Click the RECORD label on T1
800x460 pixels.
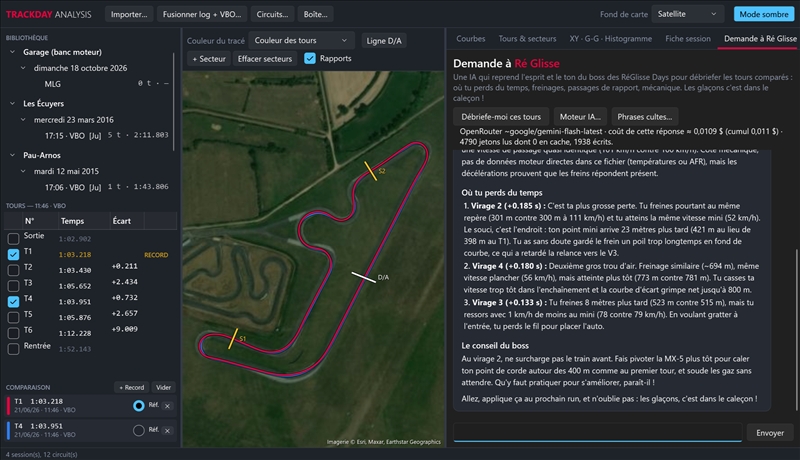156,255
